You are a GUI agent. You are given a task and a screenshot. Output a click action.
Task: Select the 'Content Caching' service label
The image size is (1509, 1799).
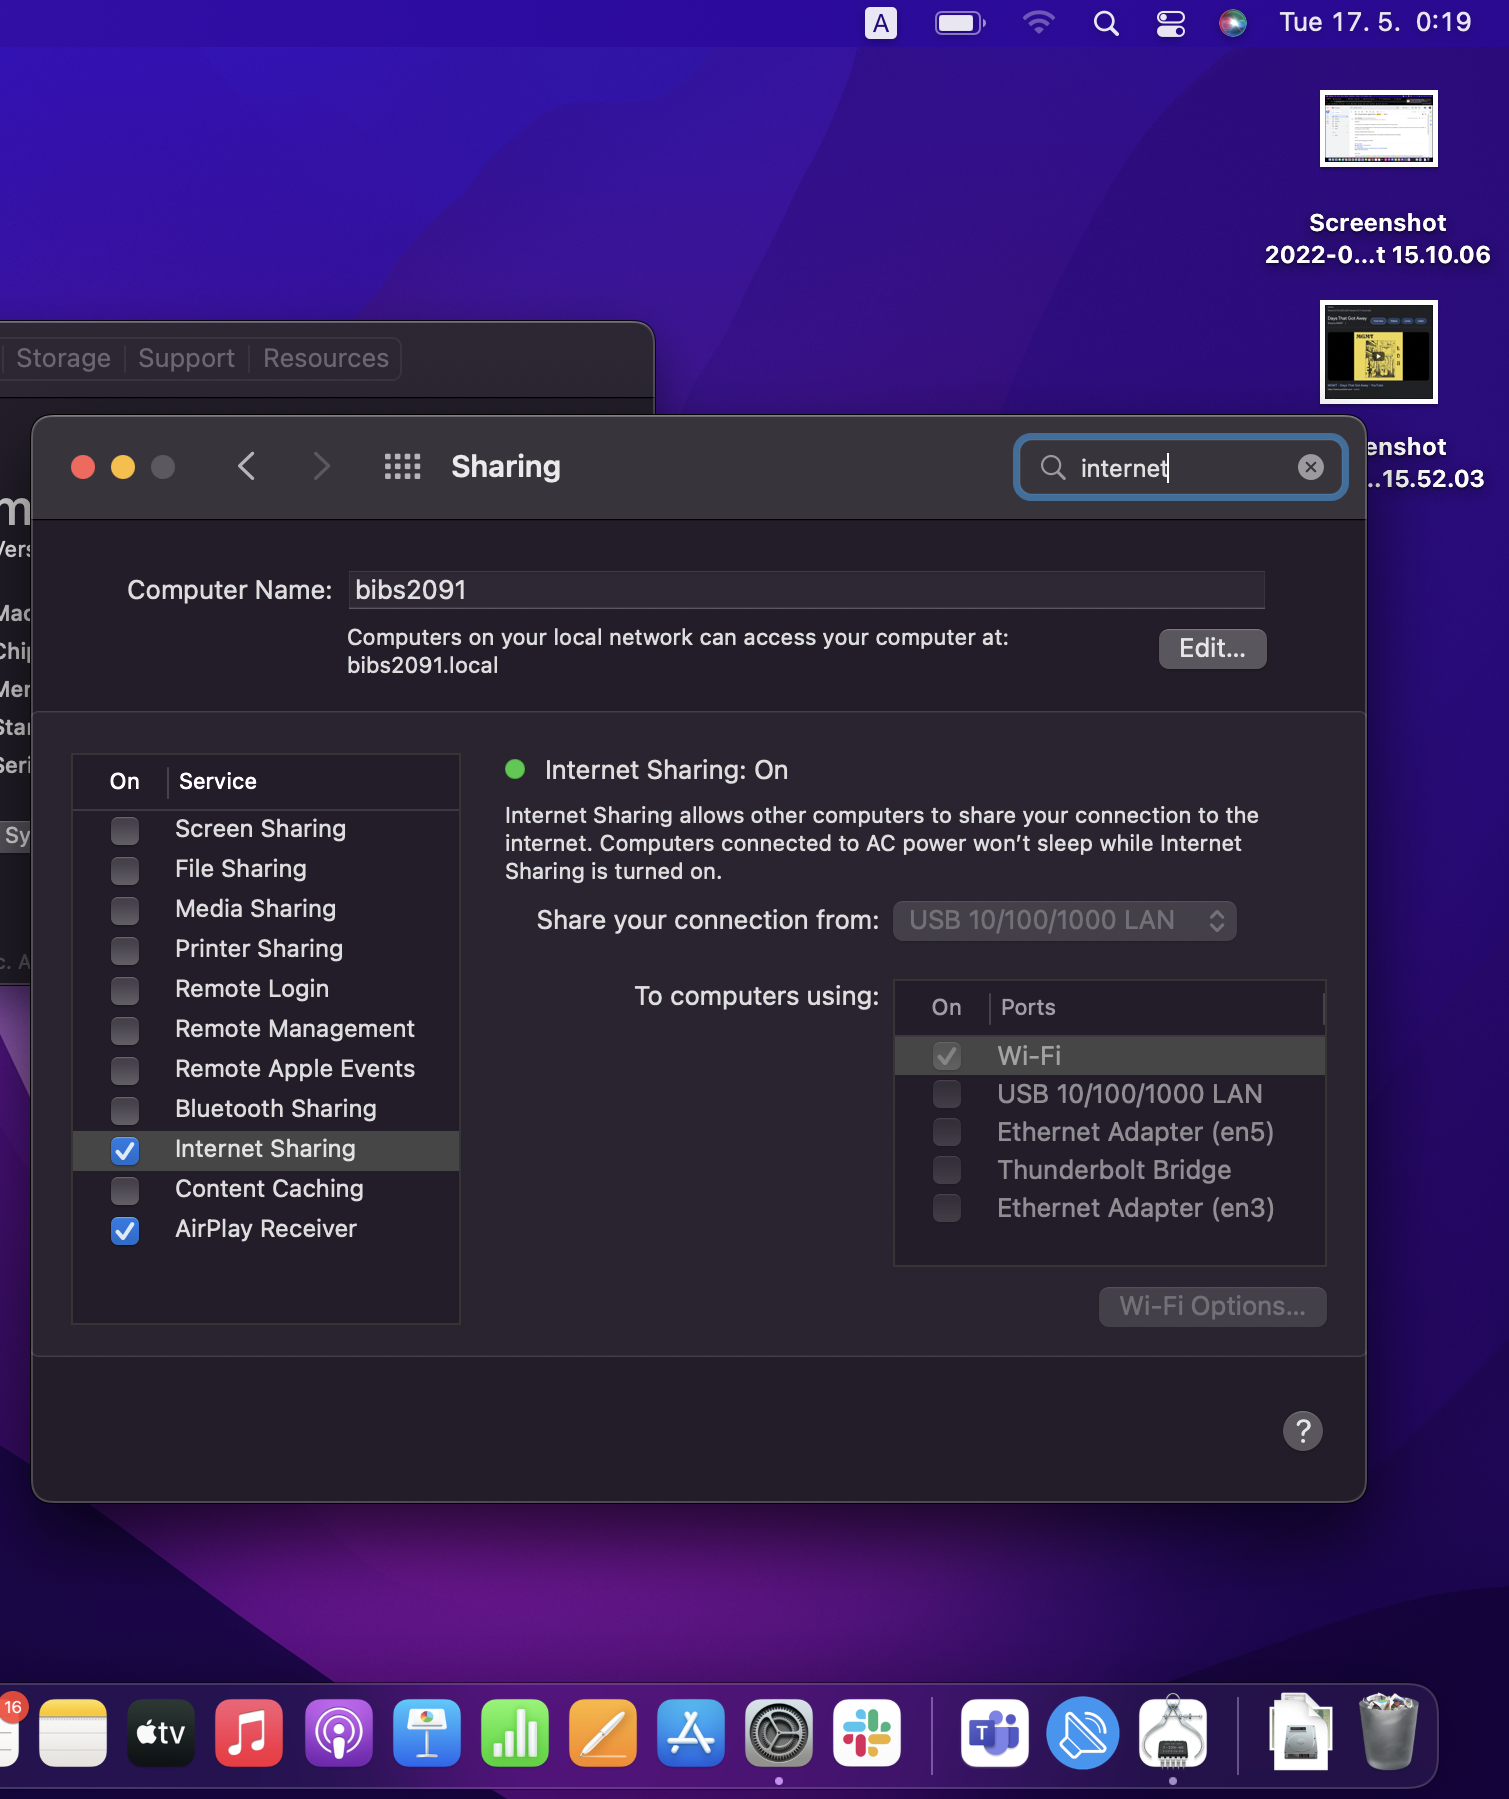point(269,1189)
